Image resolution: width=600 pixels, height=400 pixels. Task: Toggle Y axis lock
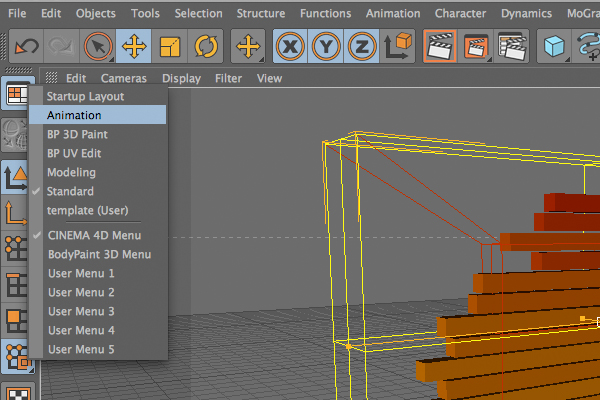pyautogui.click(x=326, y=46)
